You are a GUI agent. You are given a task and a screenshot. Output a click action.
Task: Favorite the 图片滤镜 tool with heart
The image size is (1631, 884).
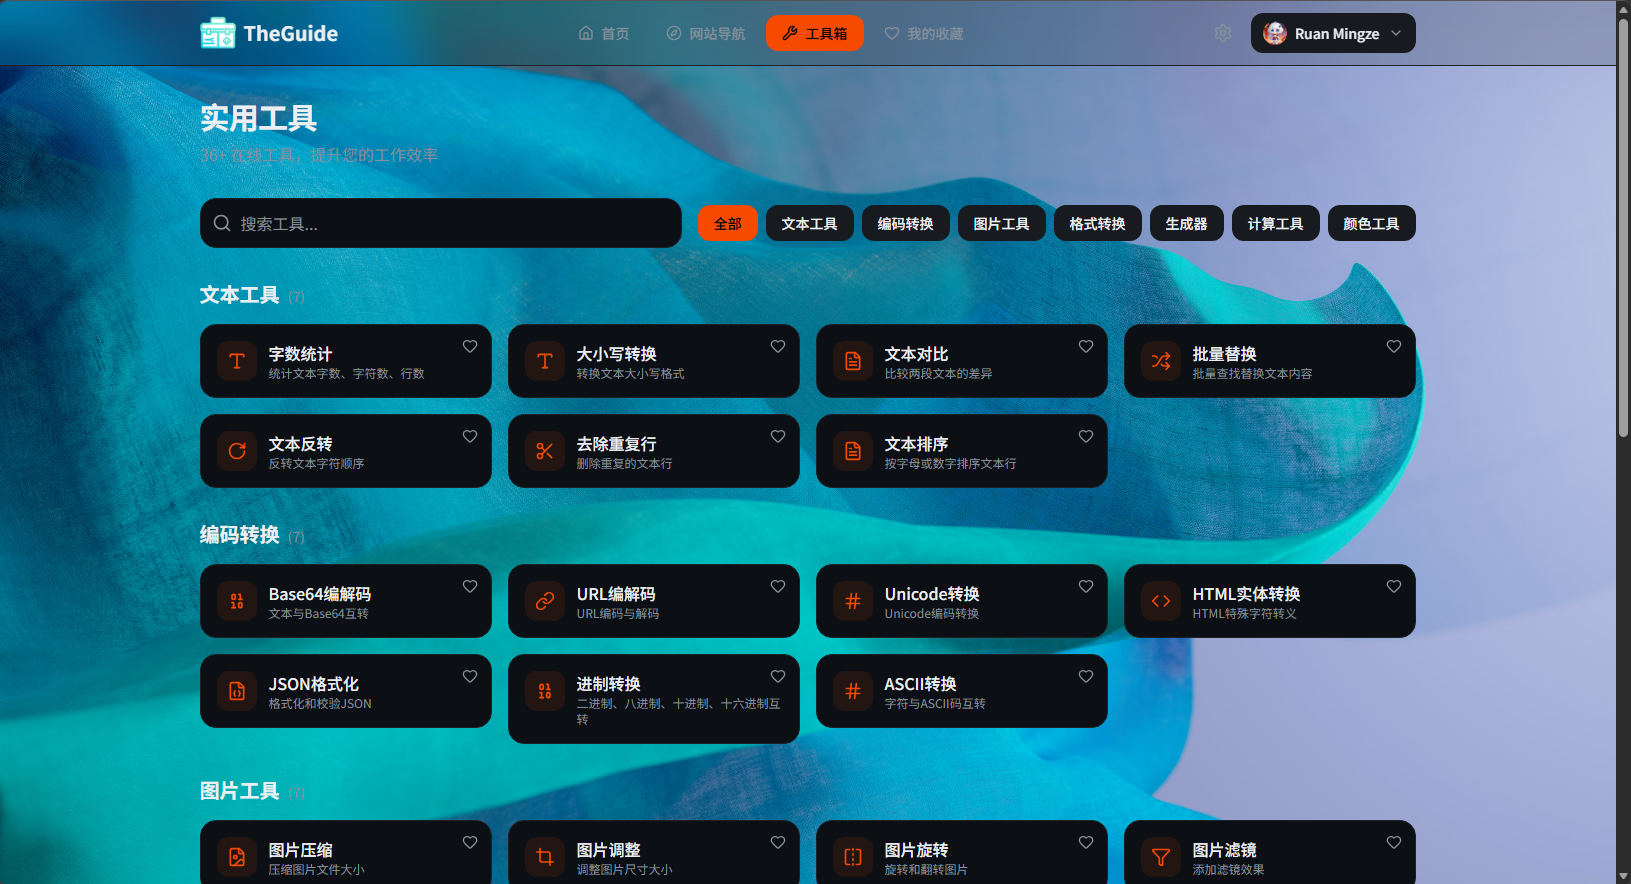click(x=1394, y=842)
